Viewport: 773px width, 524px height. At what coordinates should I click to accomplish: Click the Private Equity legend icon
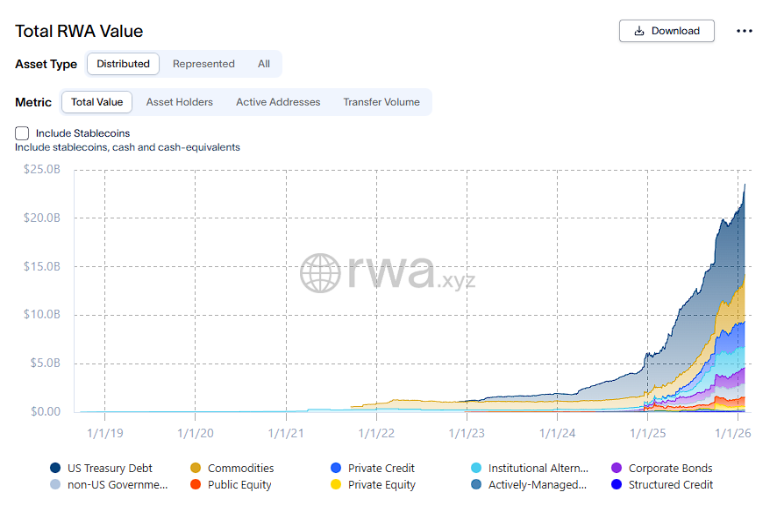point(337,485)
